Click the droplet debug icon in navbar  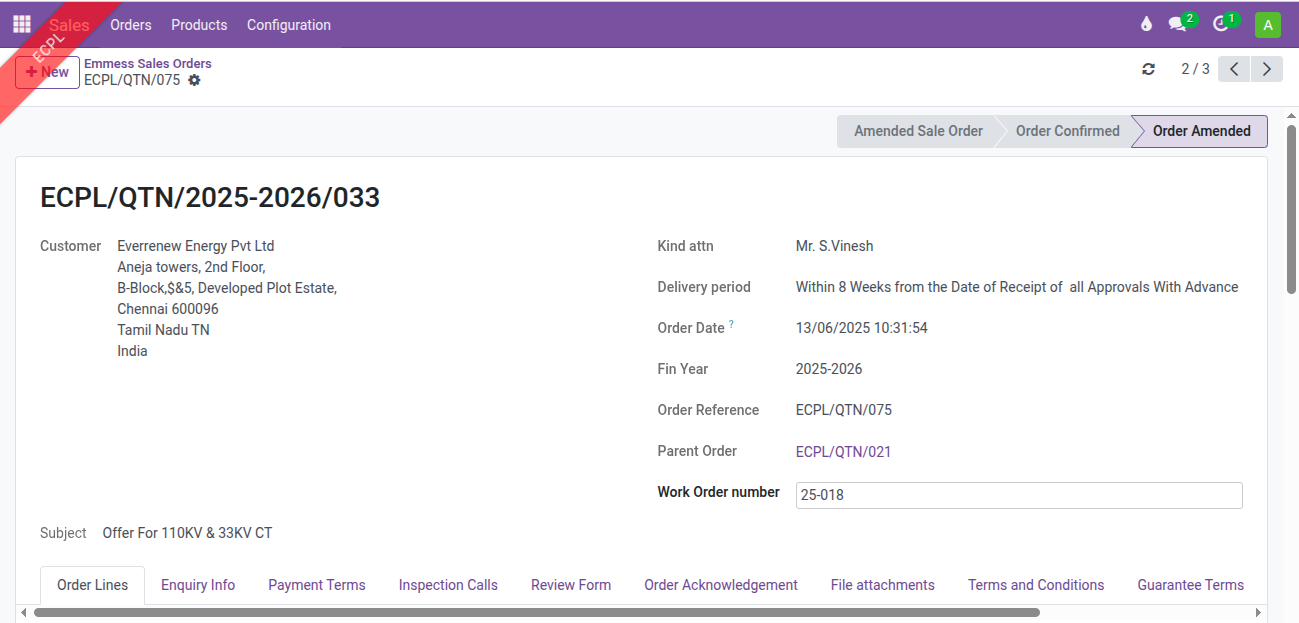click(1146, 24)
